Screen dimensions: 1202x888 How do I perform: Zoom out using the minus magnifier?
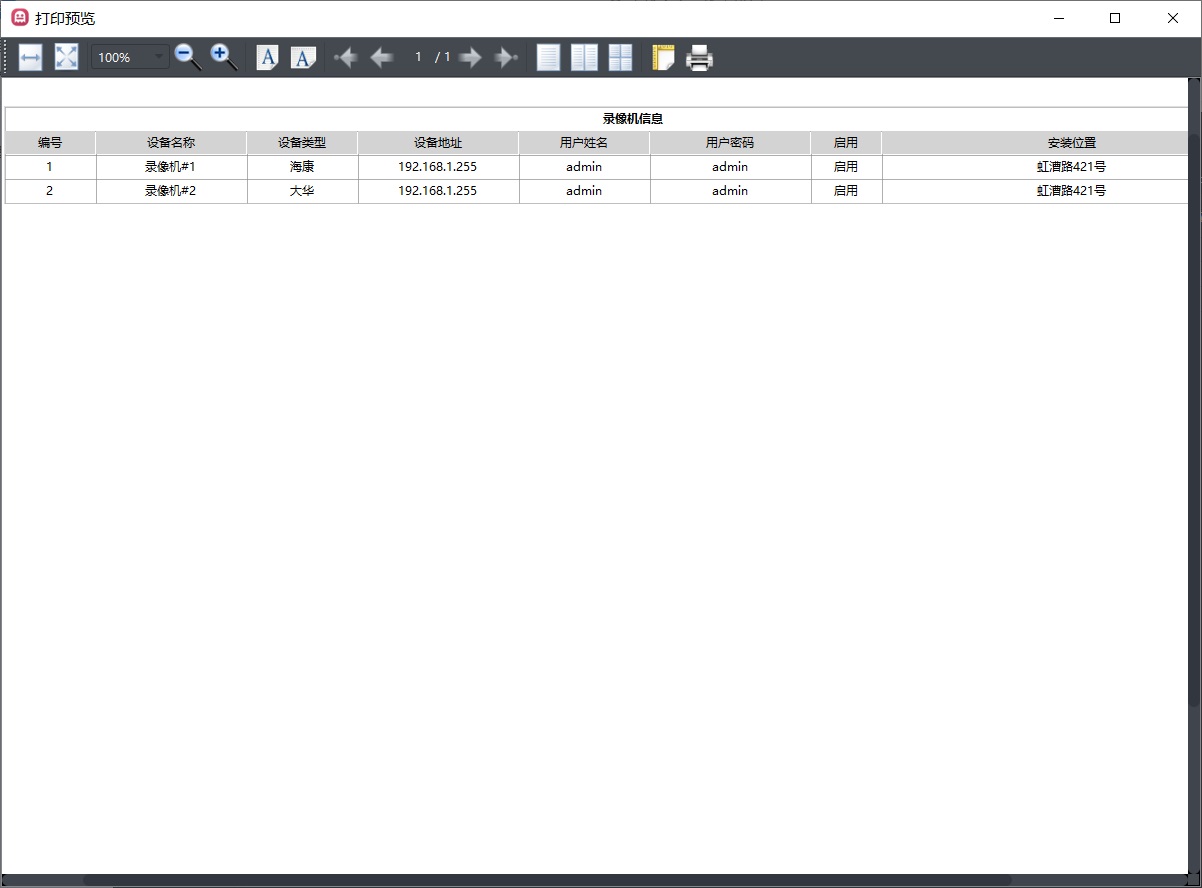tap(187, 58)
